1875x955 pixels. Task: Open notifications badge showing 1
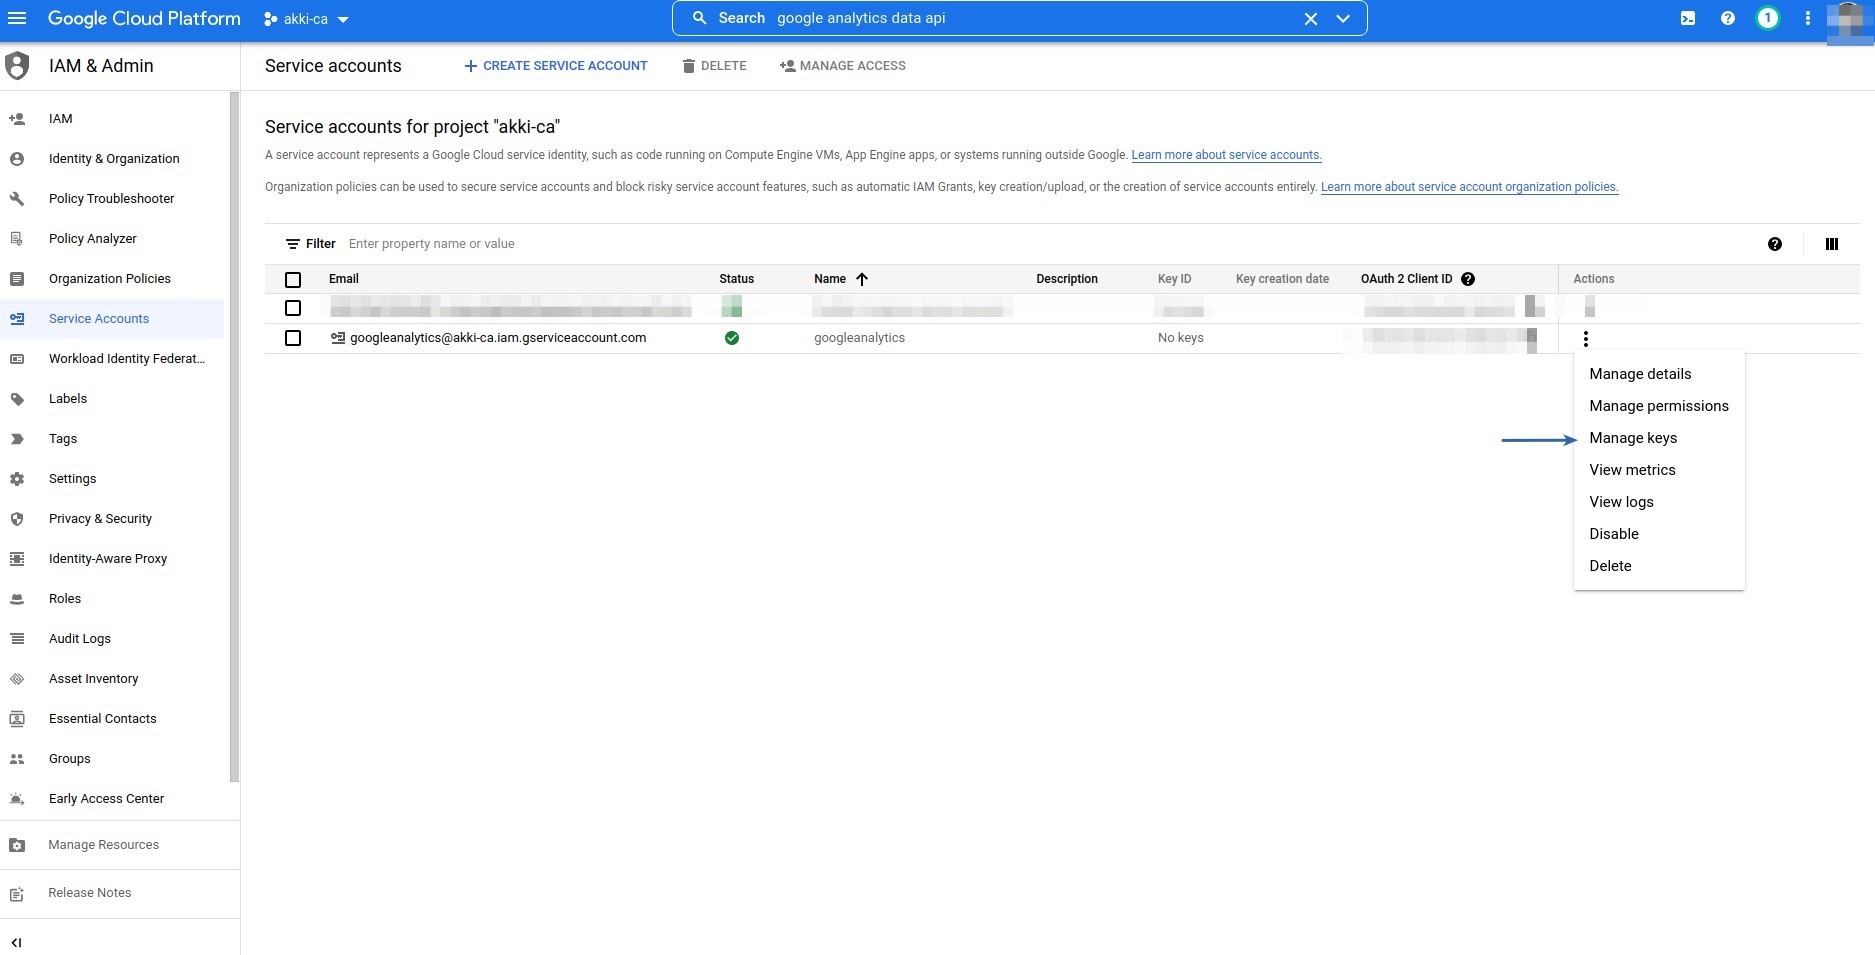(1767, 18)
